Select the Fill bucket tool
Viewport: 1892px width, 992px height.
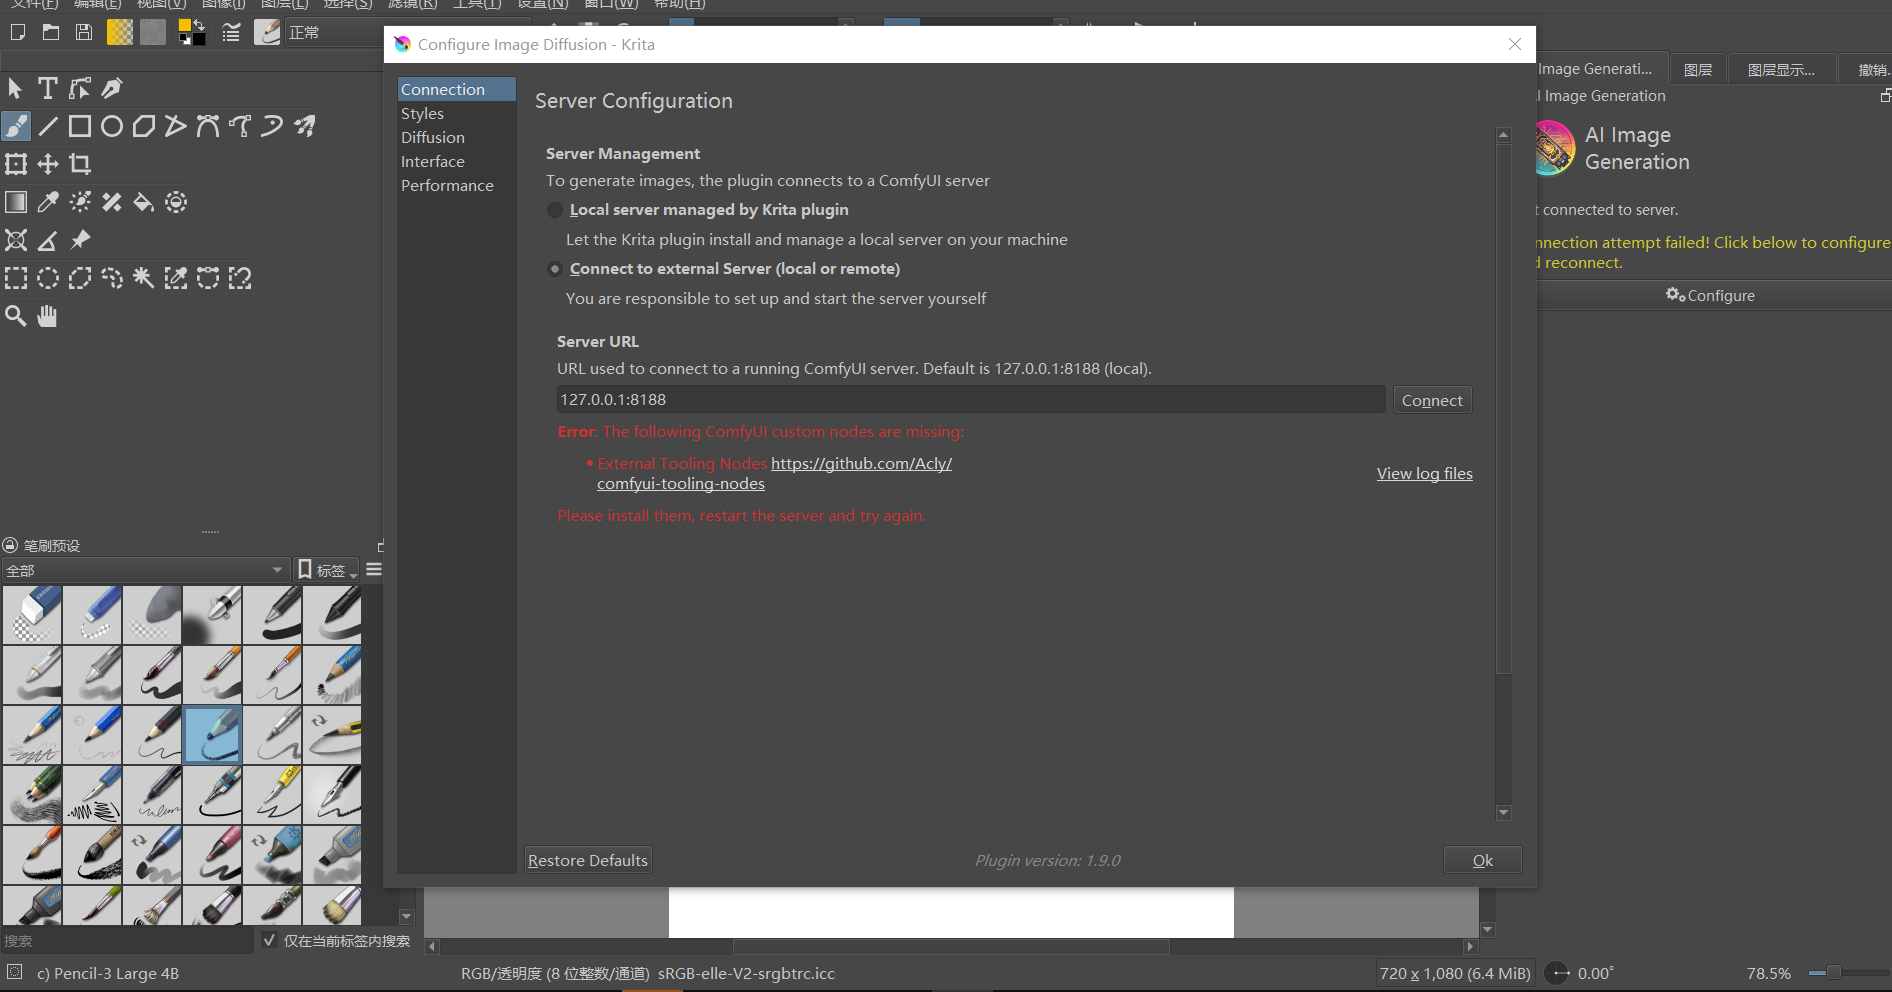point(144,202)
